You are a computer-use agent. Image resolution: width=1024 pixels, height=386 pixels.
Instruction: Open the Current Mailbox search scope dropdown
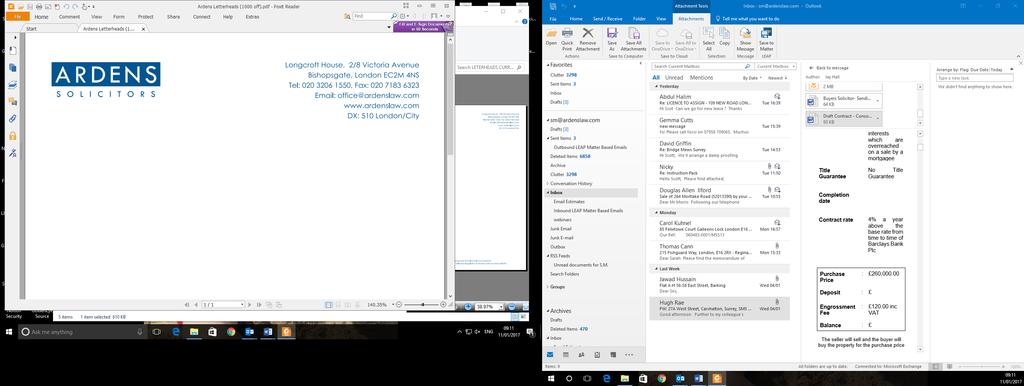(776, 67)
